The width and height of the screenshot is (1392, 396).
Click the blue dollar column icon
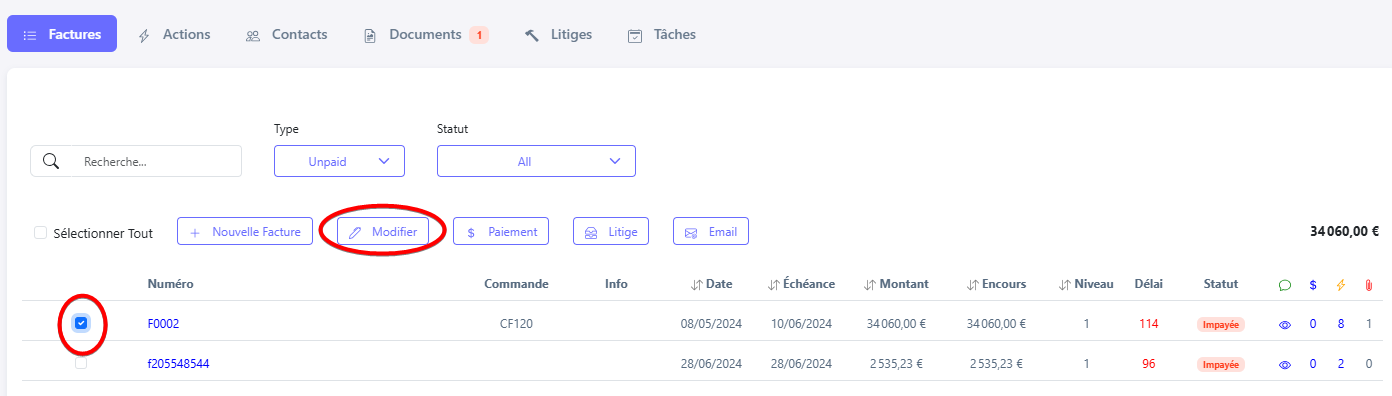click(x=1312, y=285)
